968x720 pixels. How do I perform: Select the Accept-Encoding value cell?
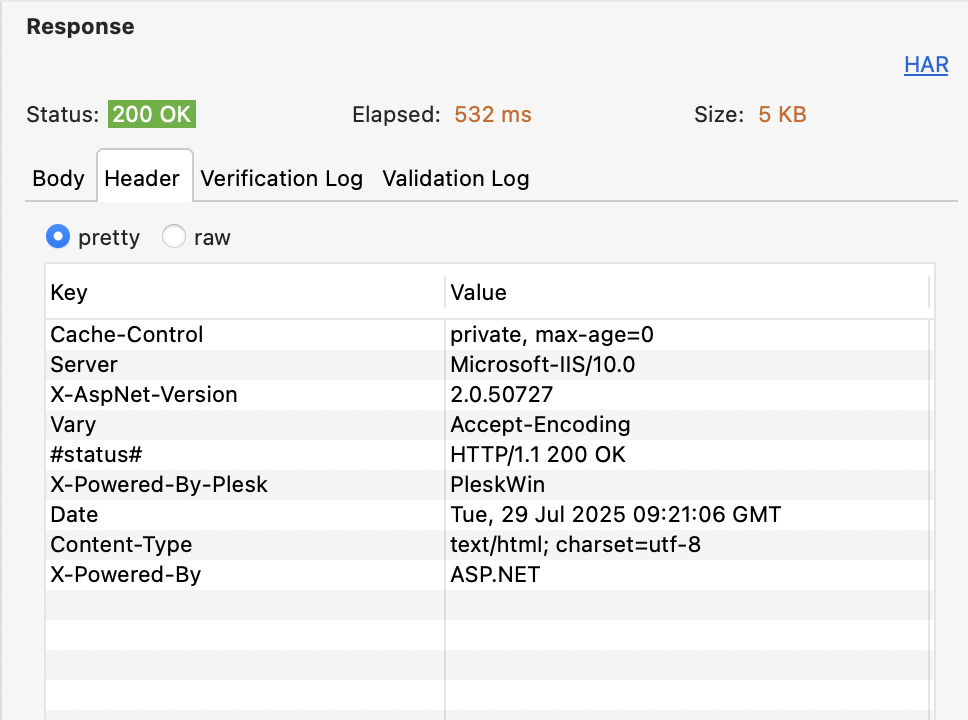(x=686, y=425)
